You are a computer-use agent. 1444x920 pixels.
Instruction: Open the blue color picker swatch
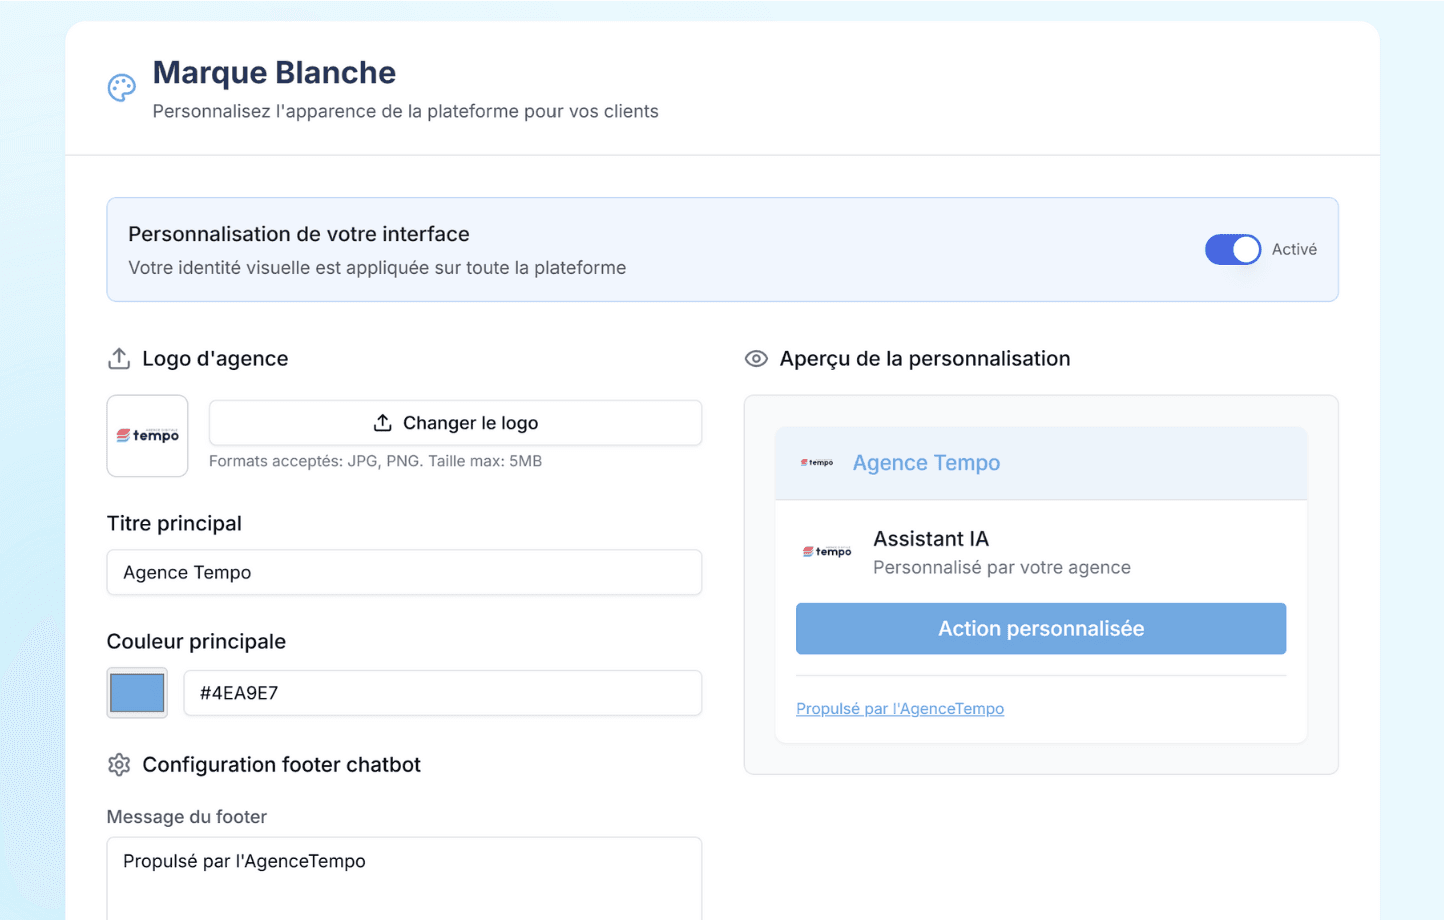137,692
